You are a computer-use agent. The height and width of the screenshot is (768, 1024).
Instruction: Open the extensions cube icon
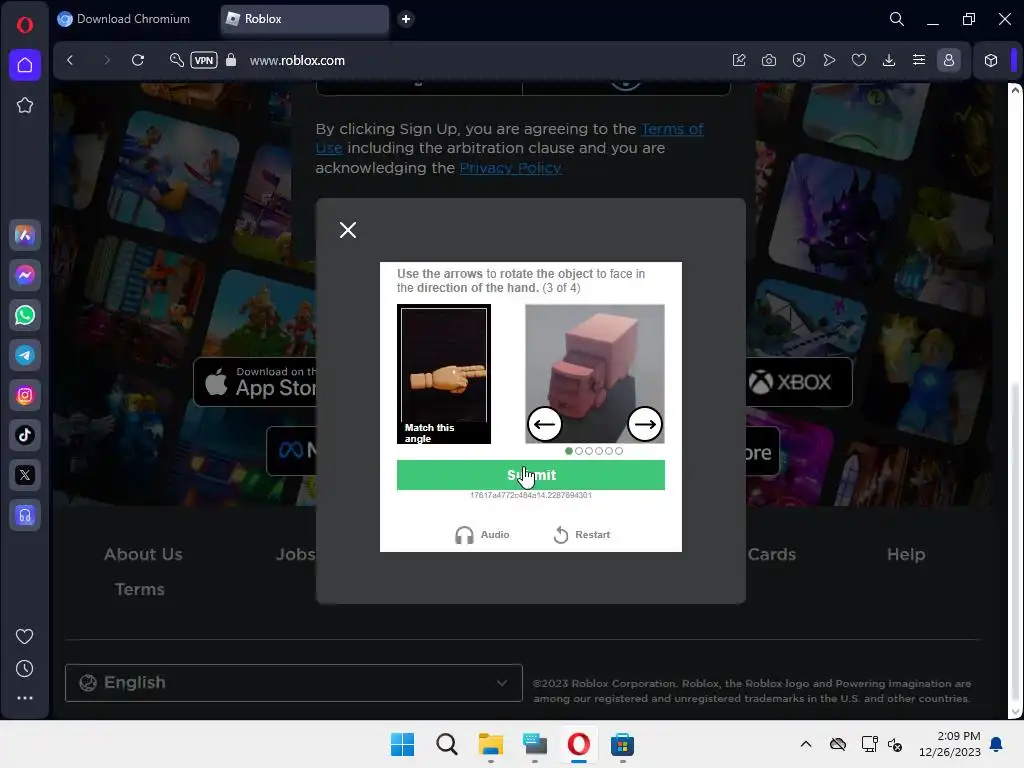pos(991,60)
